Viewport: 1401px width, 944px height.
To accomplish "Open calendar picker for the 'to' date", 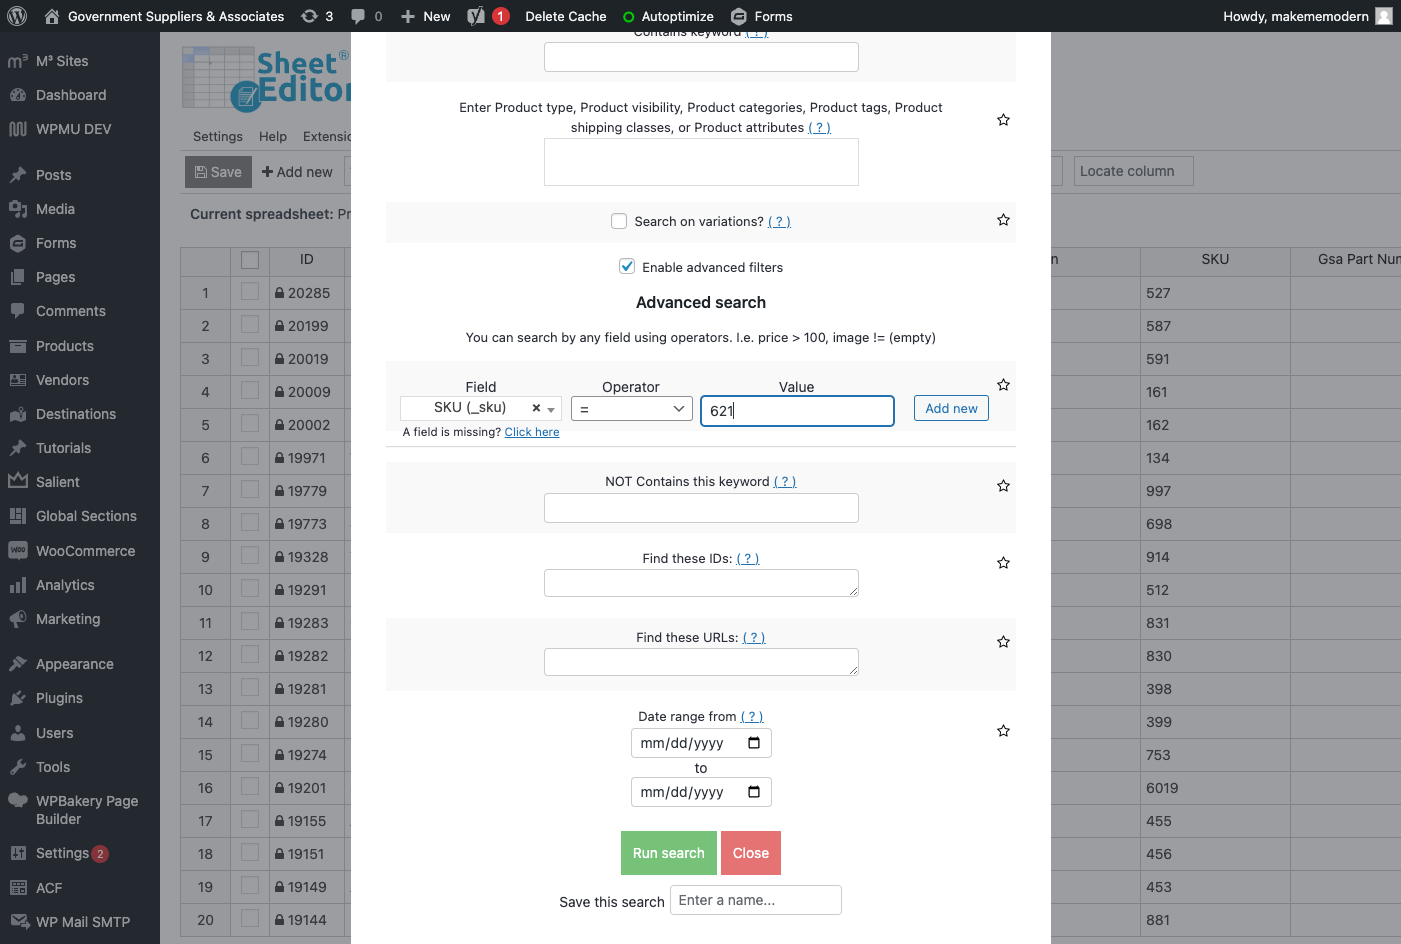I will (x=754, y=792).
